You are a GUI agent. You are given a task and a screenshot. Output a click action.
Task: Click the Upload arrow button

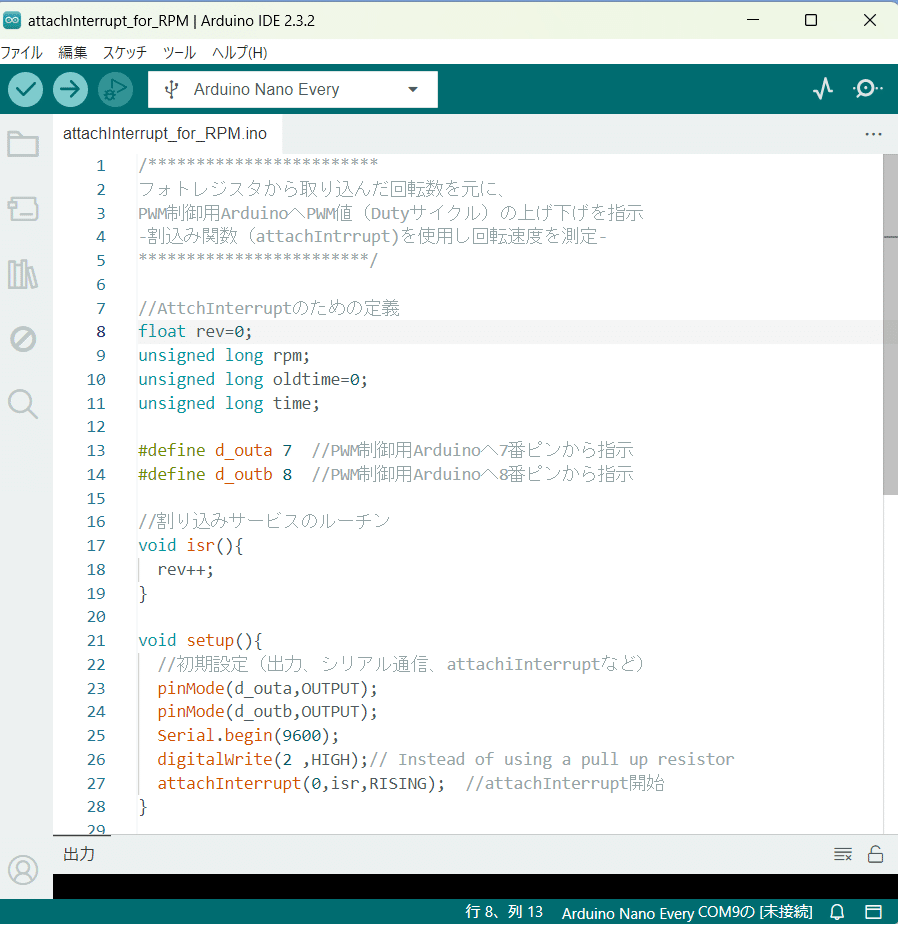70,90
